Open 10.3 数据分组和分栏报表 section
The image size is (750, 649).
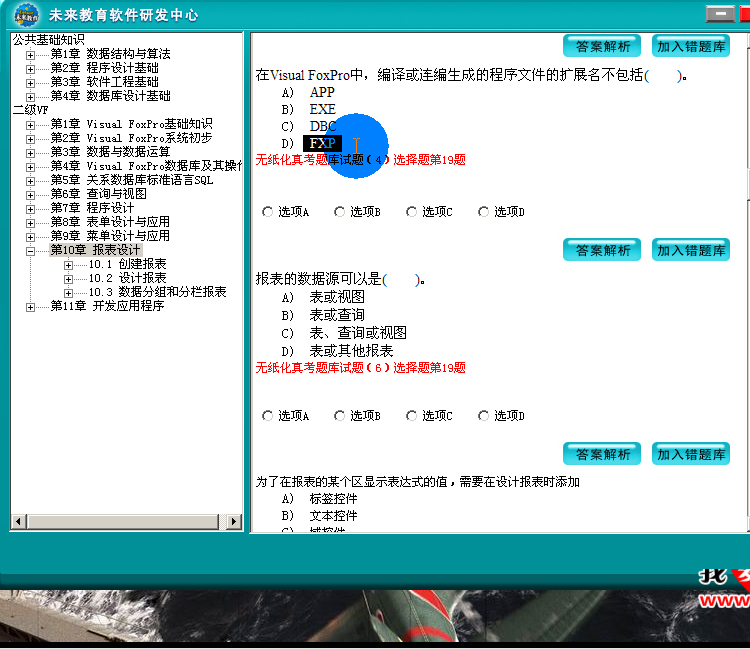click(157, 292)
